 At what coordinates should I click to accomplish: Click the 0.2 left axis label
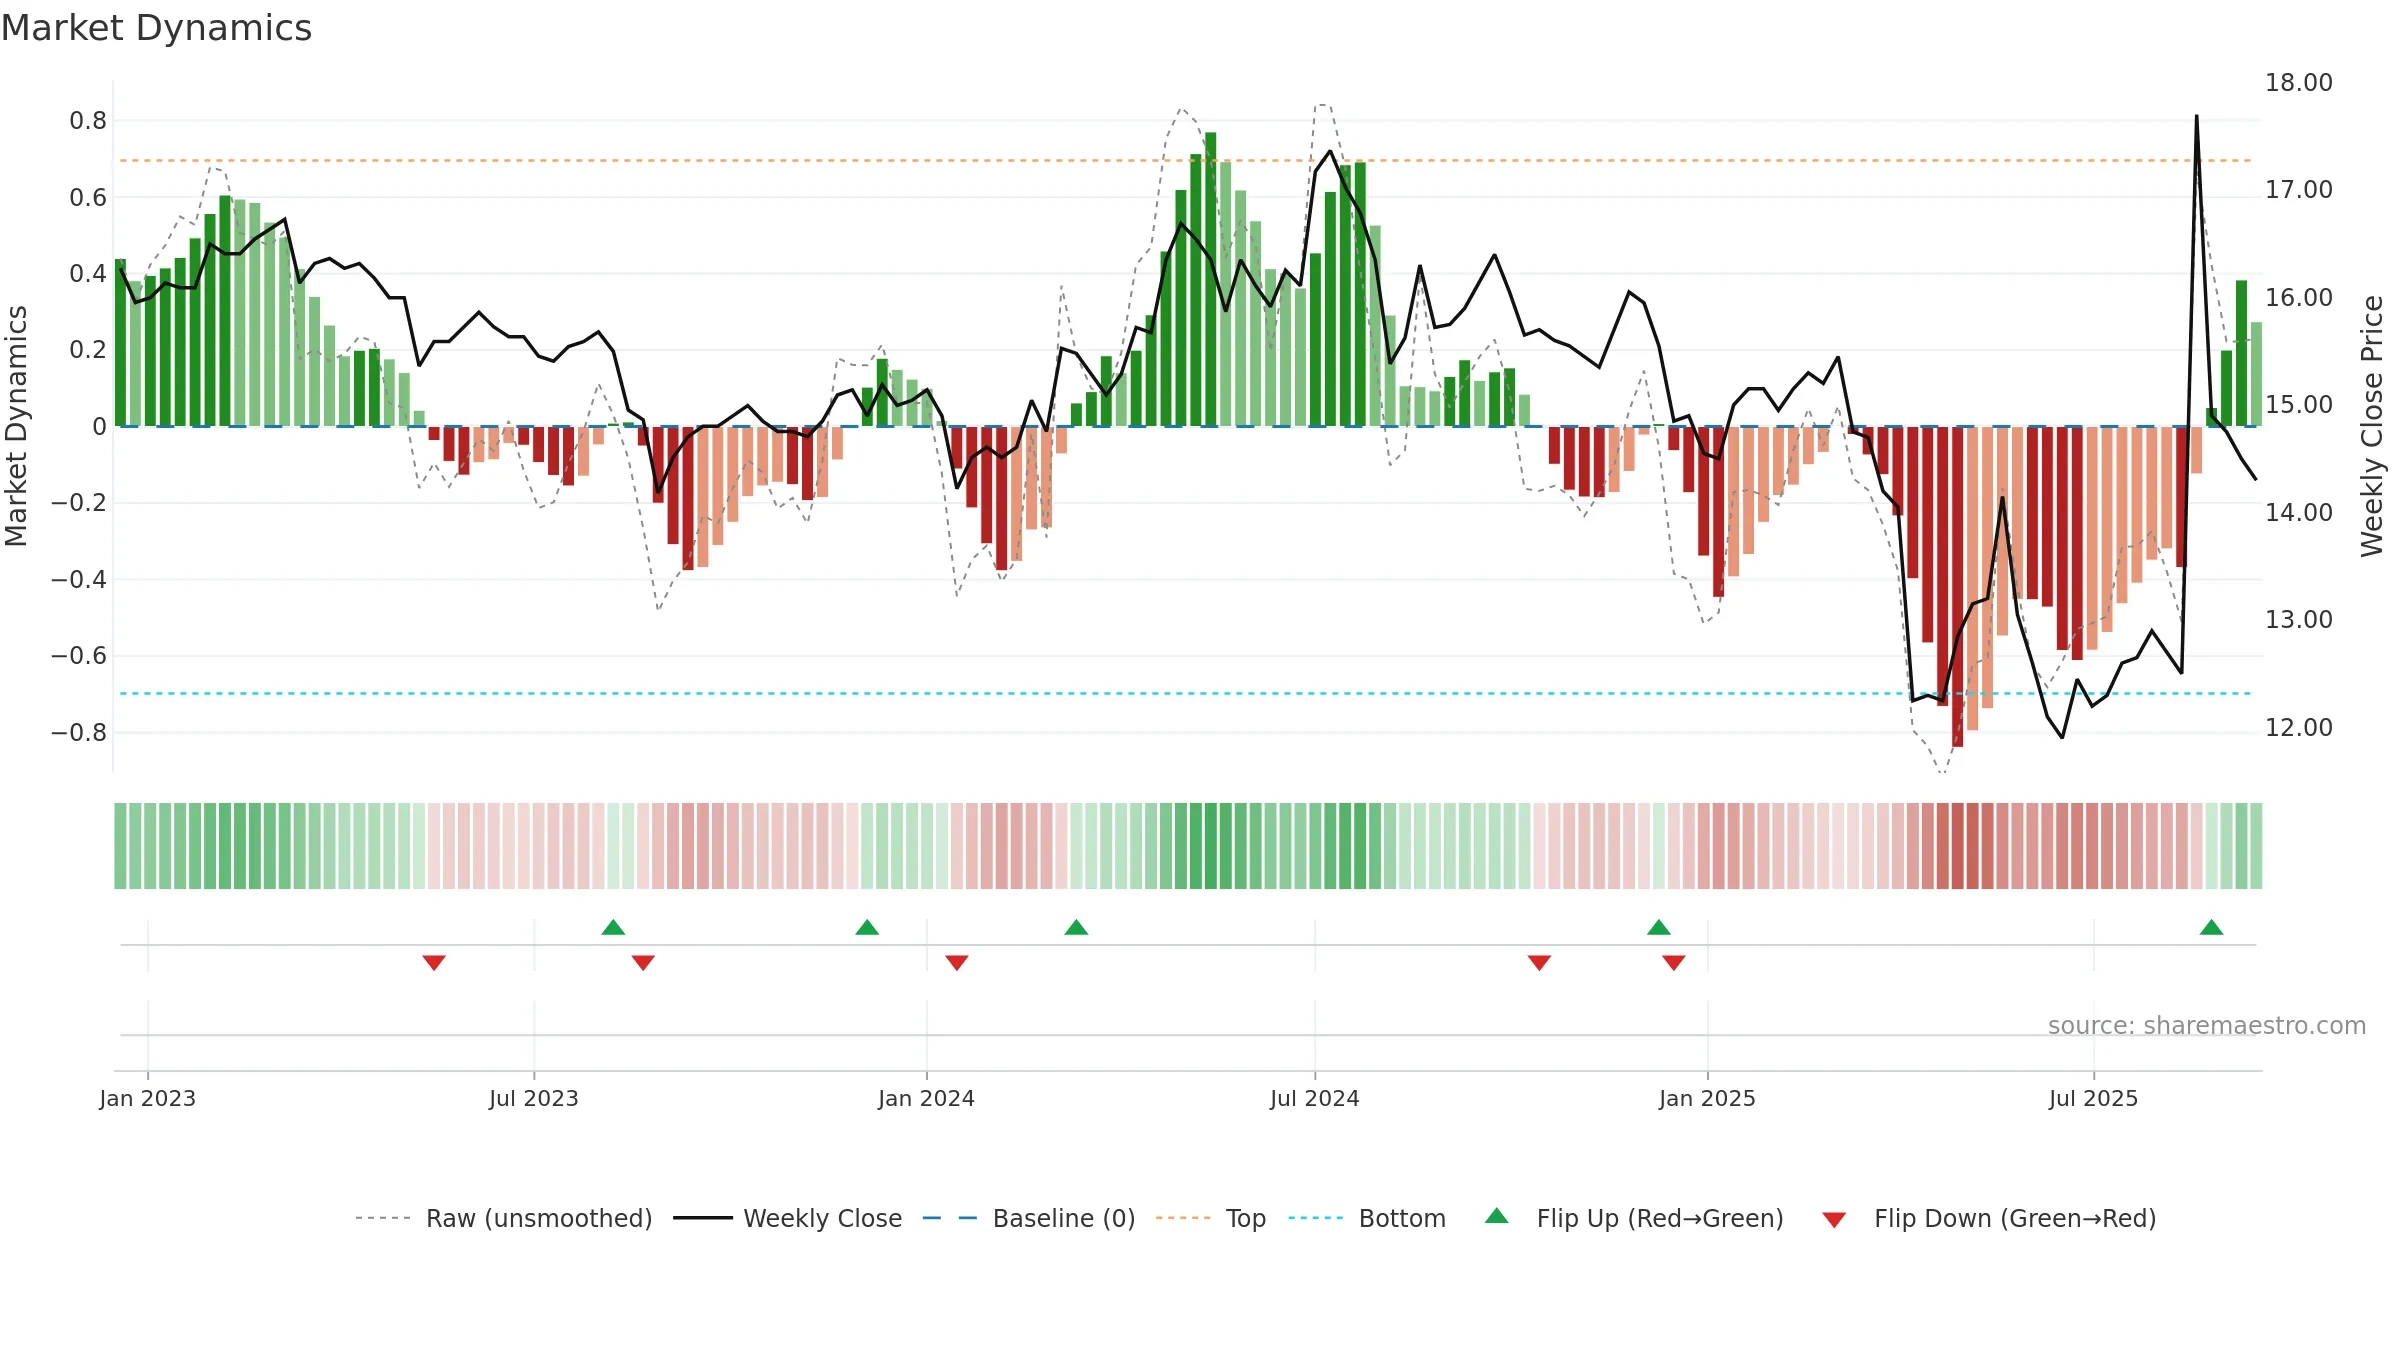click(88, 349)
